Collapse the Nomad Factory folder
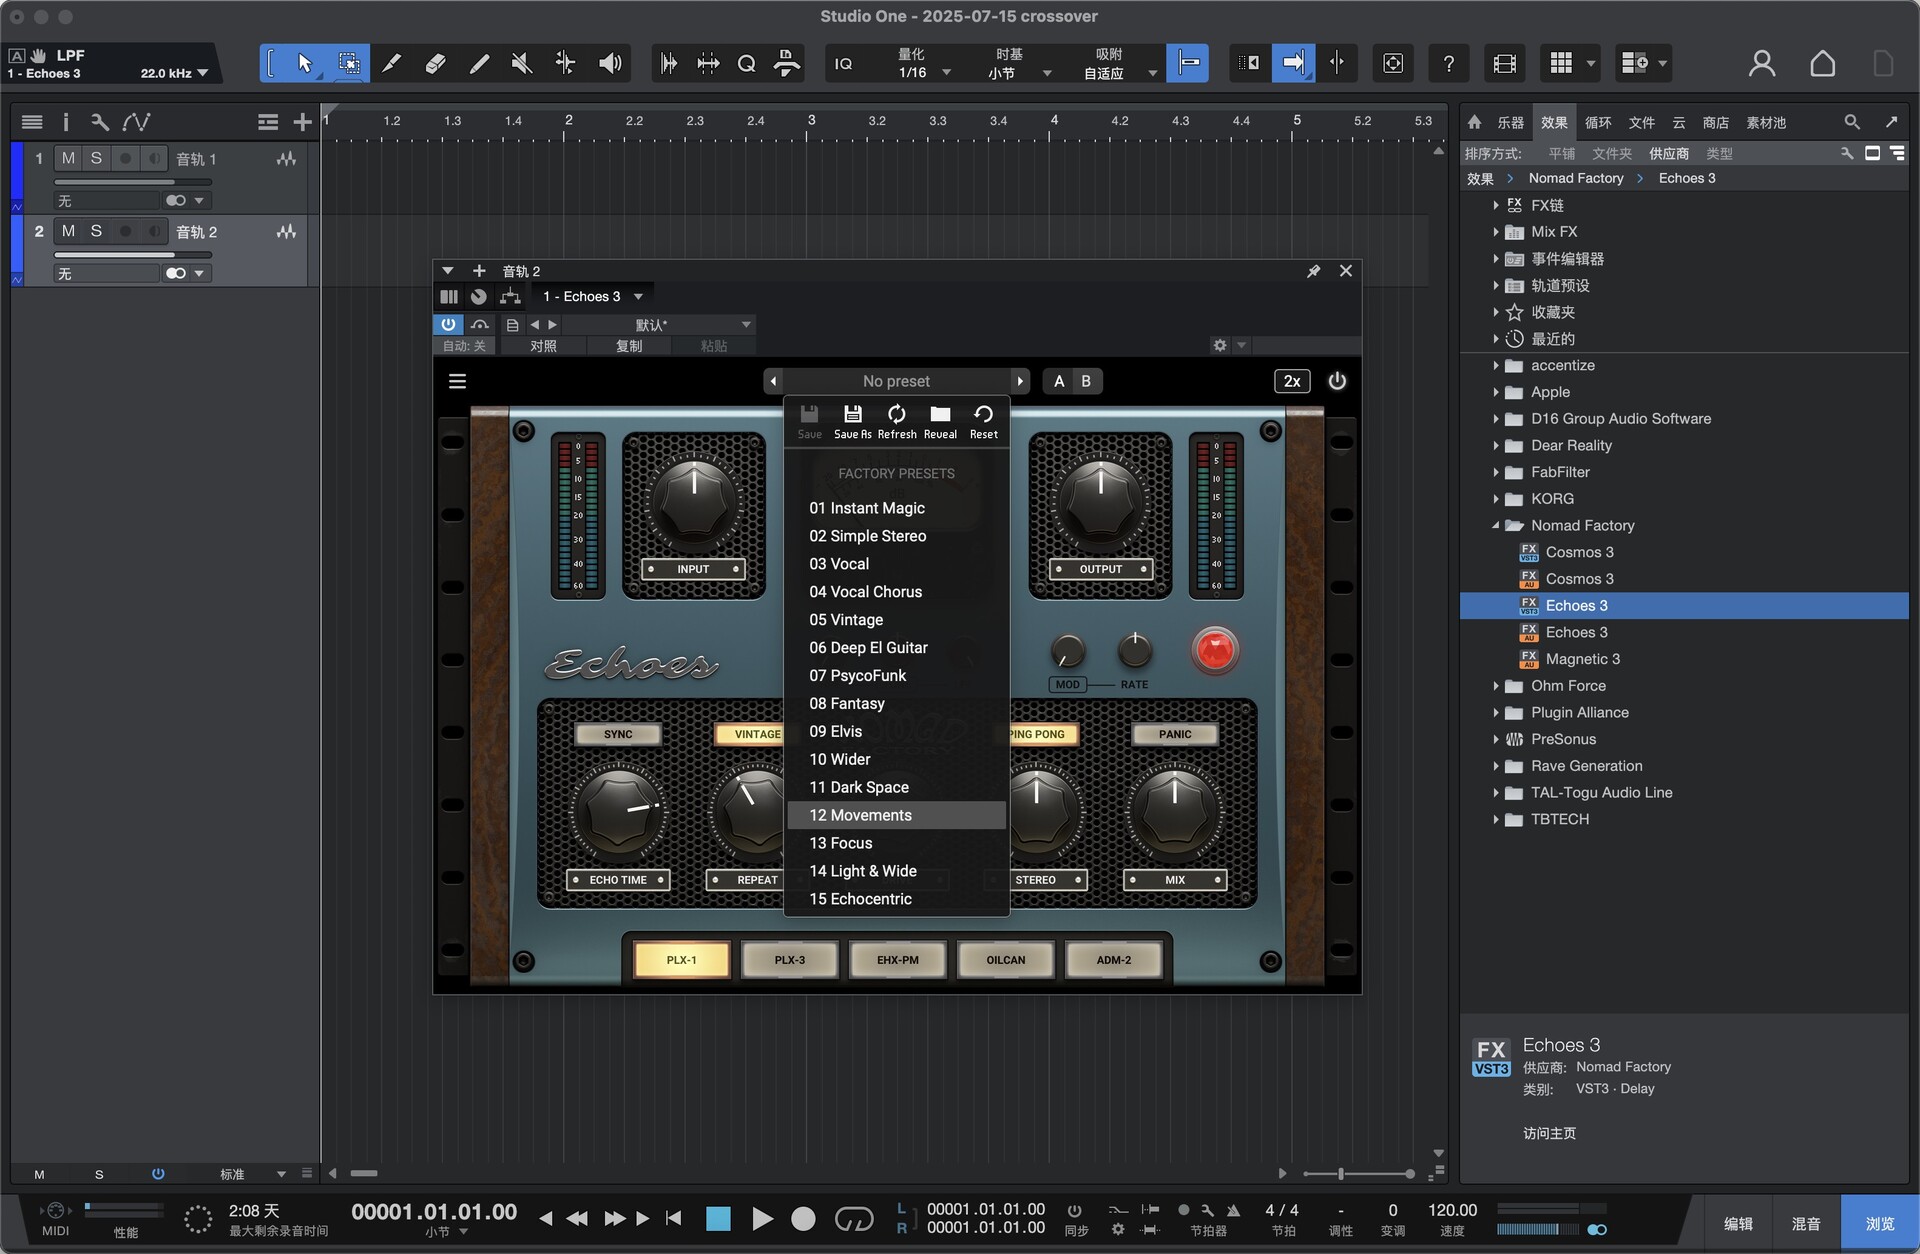 point(1496,526)
